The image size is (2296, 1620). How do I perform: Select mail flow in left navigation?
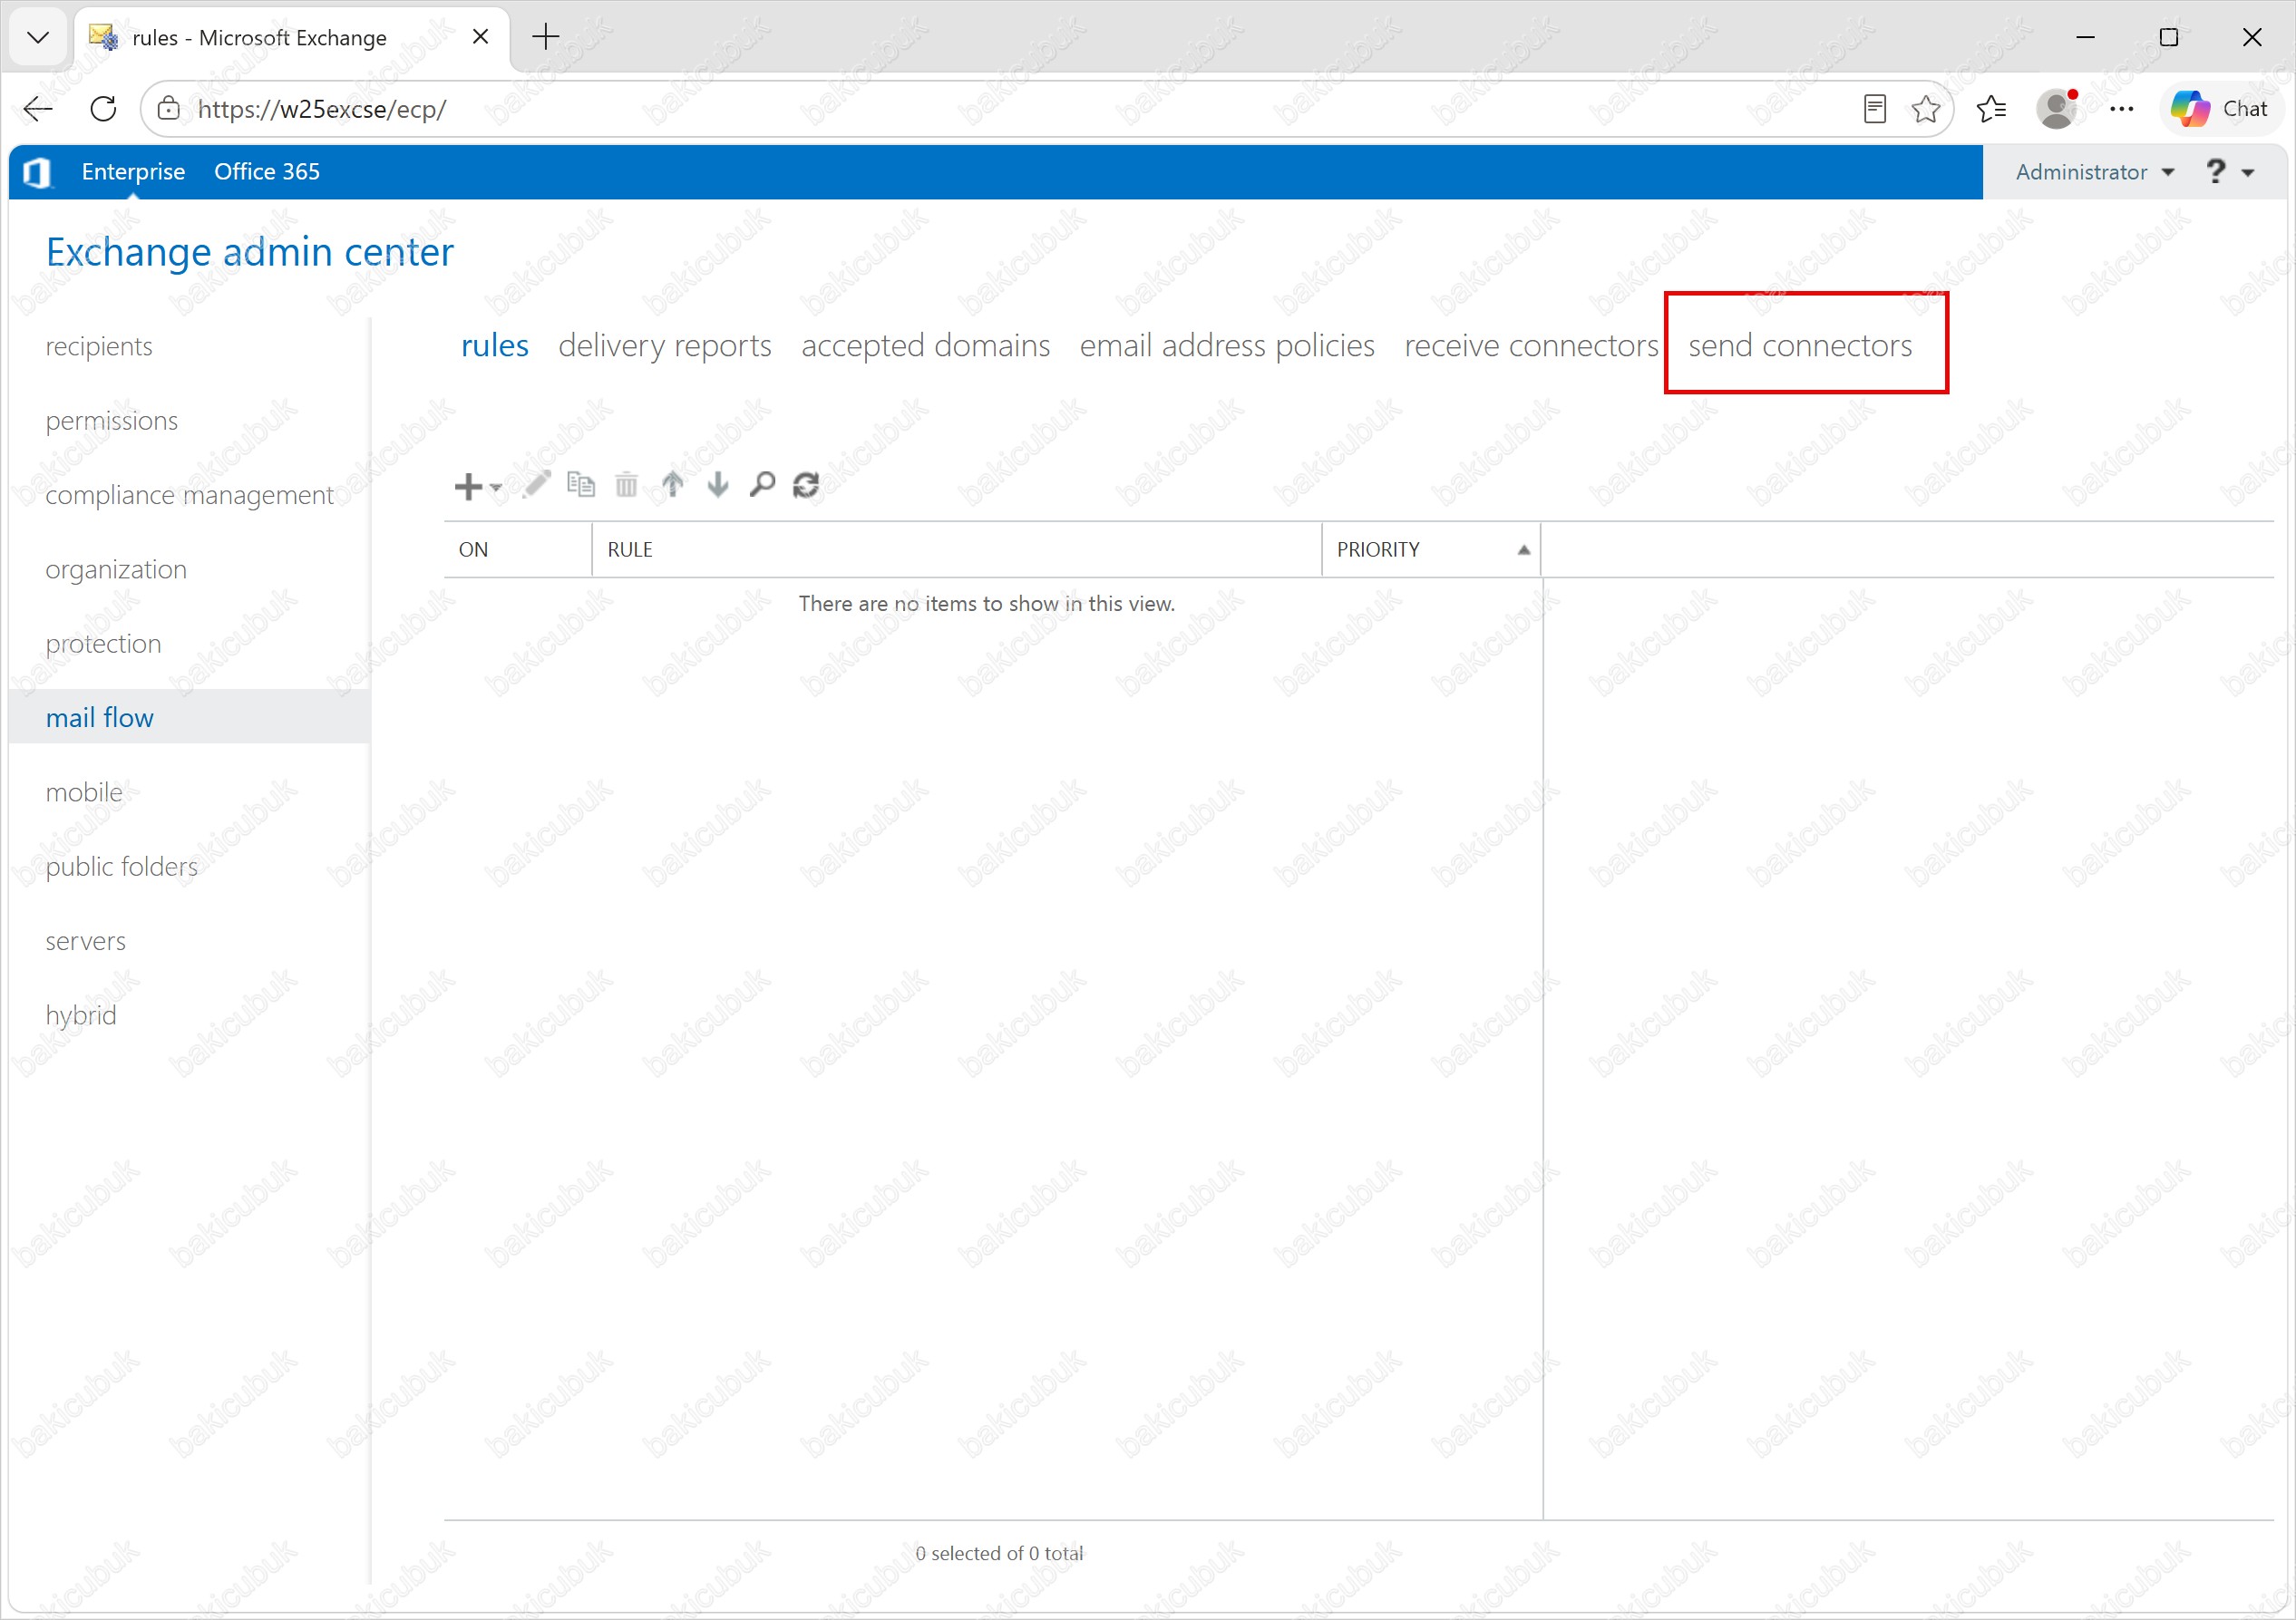[x=189, y=718]
